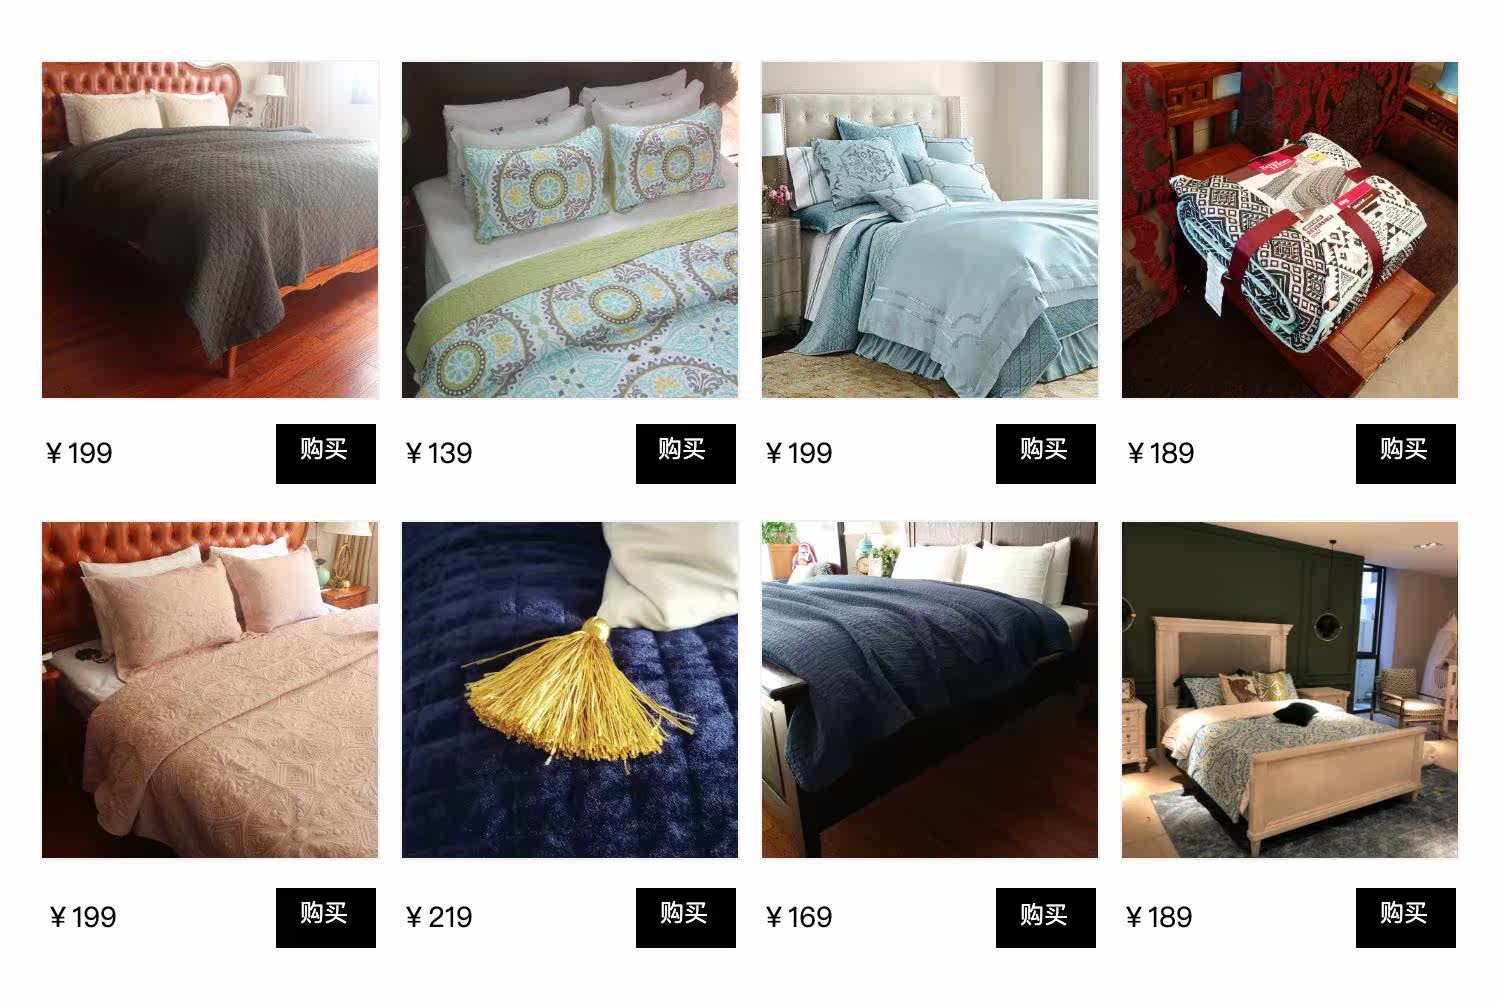Select the ¥199 price under pink bedspread
Screen dimensions: 1500x1004
click(82, 918)
